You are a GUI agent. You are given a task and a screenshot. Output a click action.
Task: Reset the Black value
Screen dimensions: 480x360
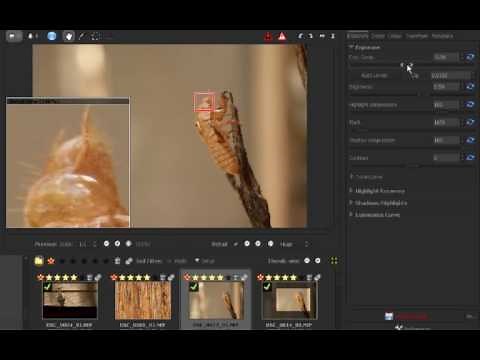tap(470, 122)
